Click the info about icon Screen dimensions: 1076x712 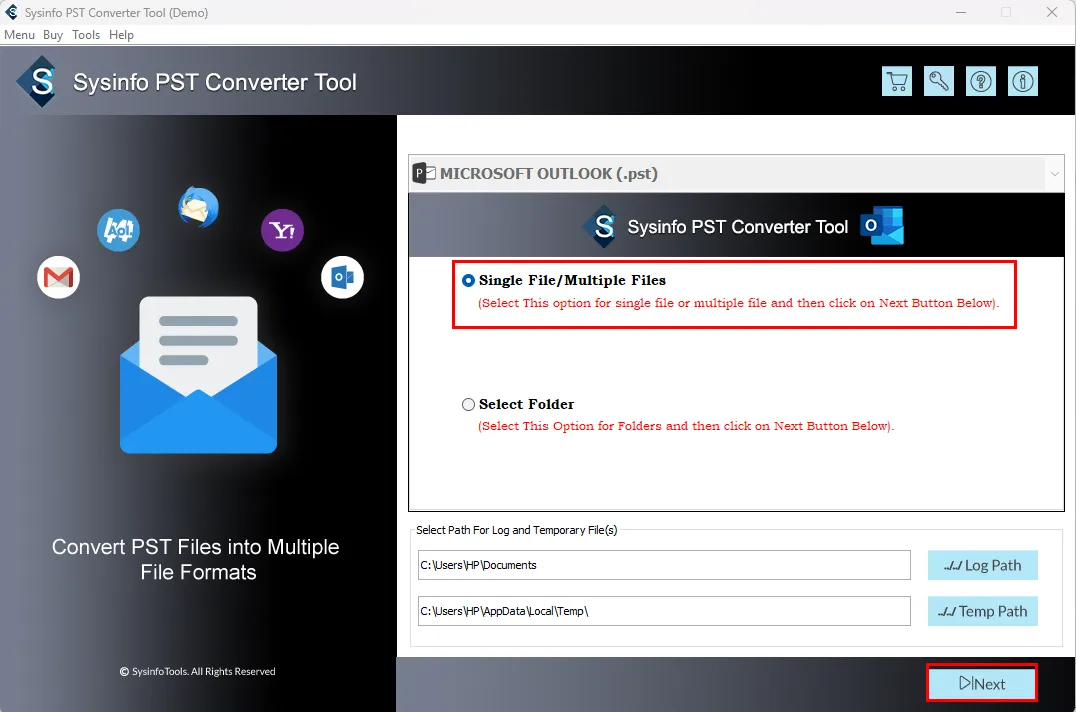[x=1022, y=82]
